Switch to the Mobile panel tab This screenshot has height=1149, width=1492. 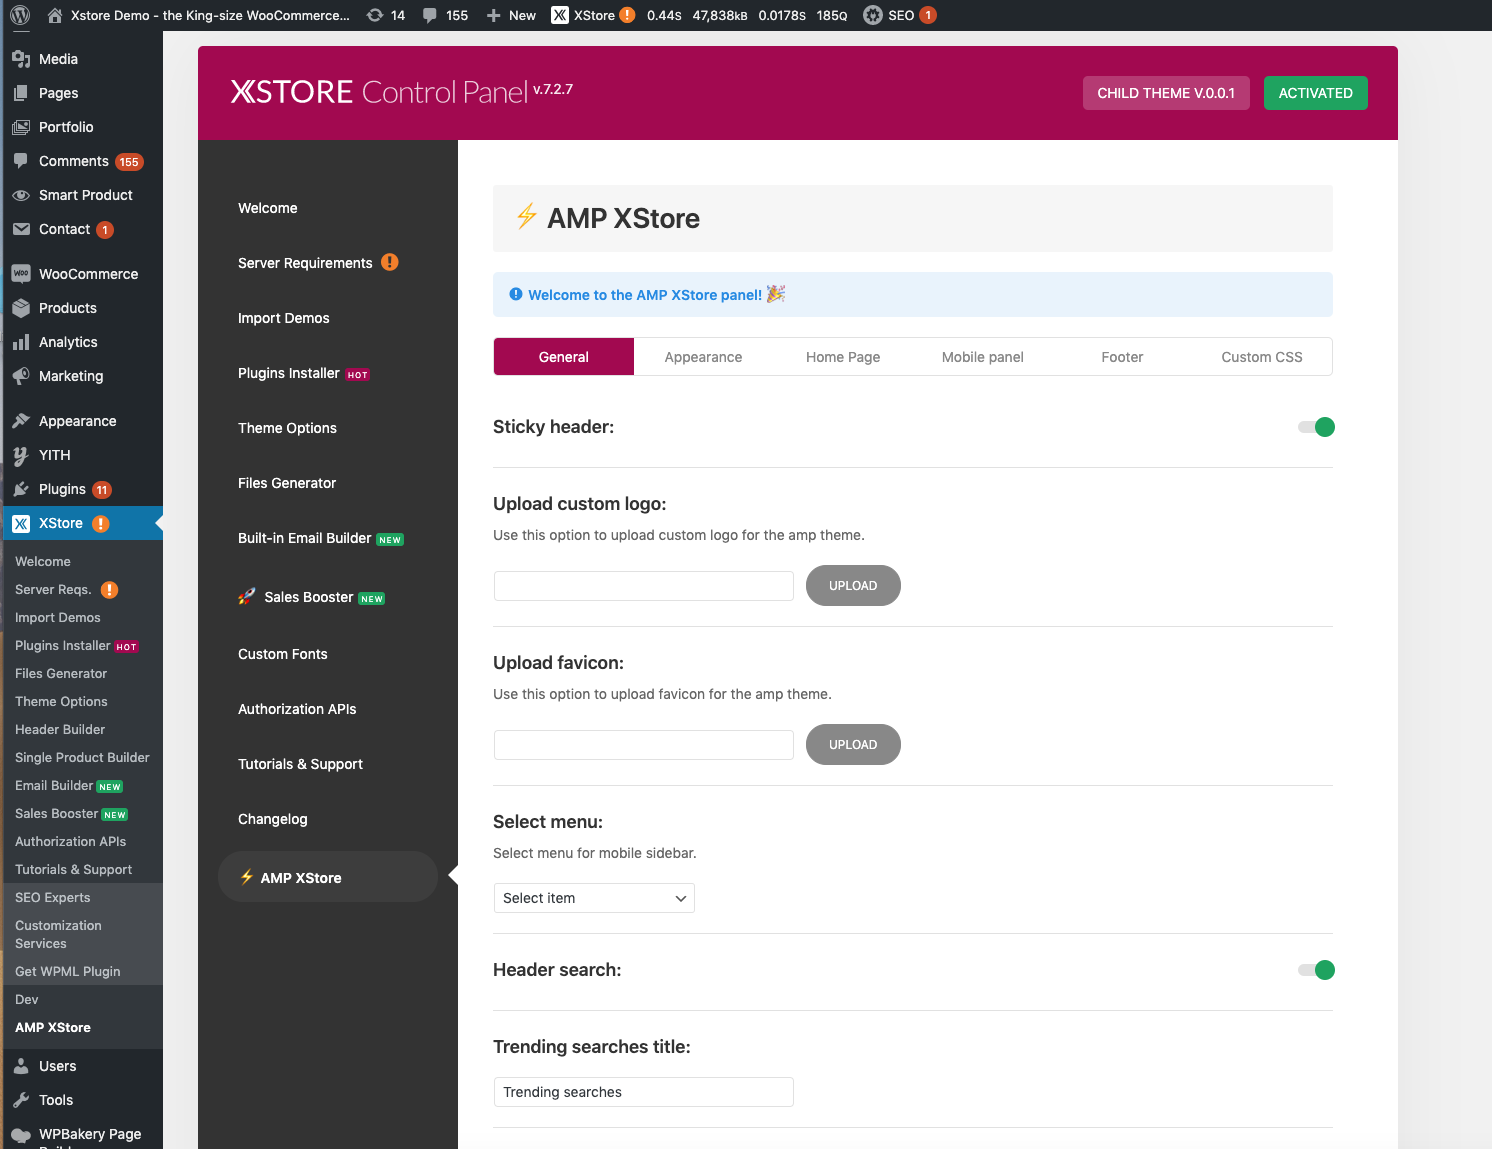[x=983, y=357]
